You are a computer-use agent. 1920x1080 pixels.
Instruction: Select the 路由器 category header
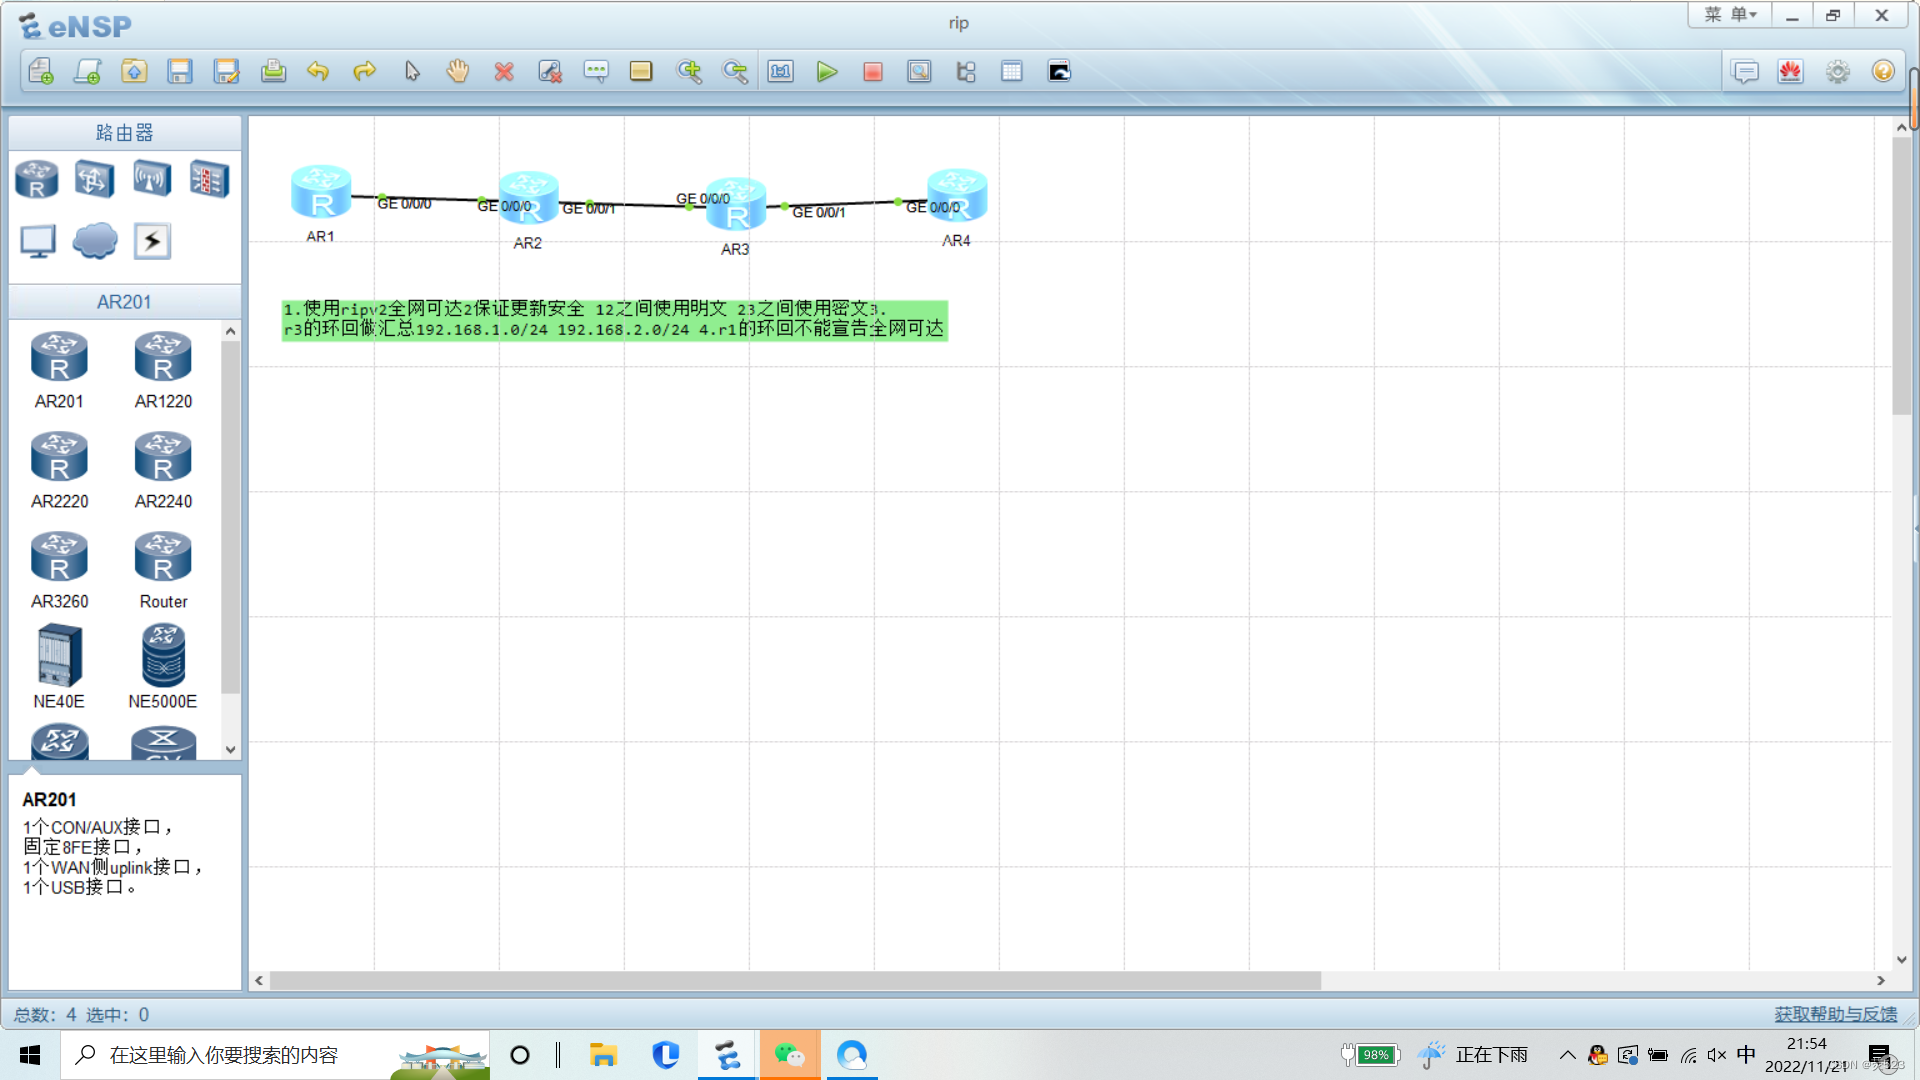coord(125,133)
